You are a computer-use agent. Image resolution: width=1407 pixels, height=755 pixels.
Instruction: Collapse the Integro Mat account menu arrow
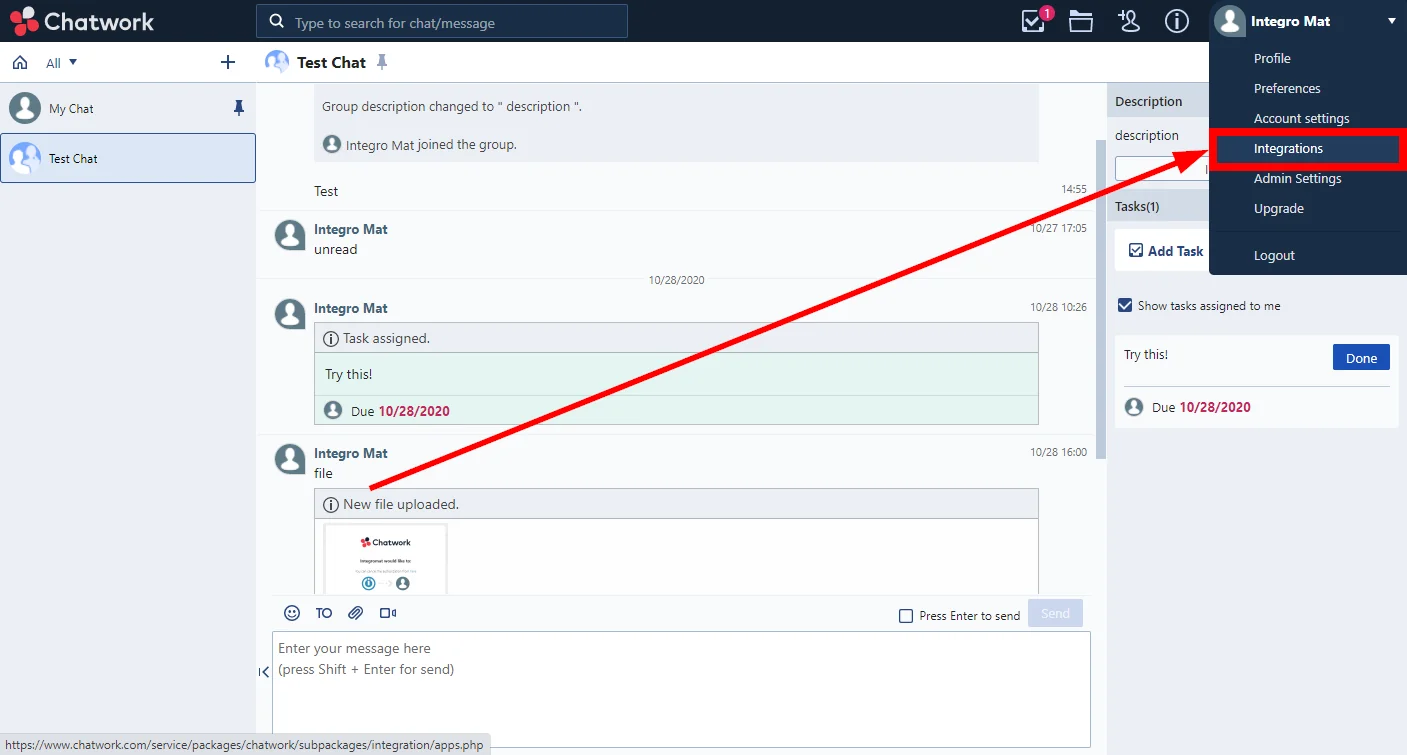click(x=1391, y=21)
